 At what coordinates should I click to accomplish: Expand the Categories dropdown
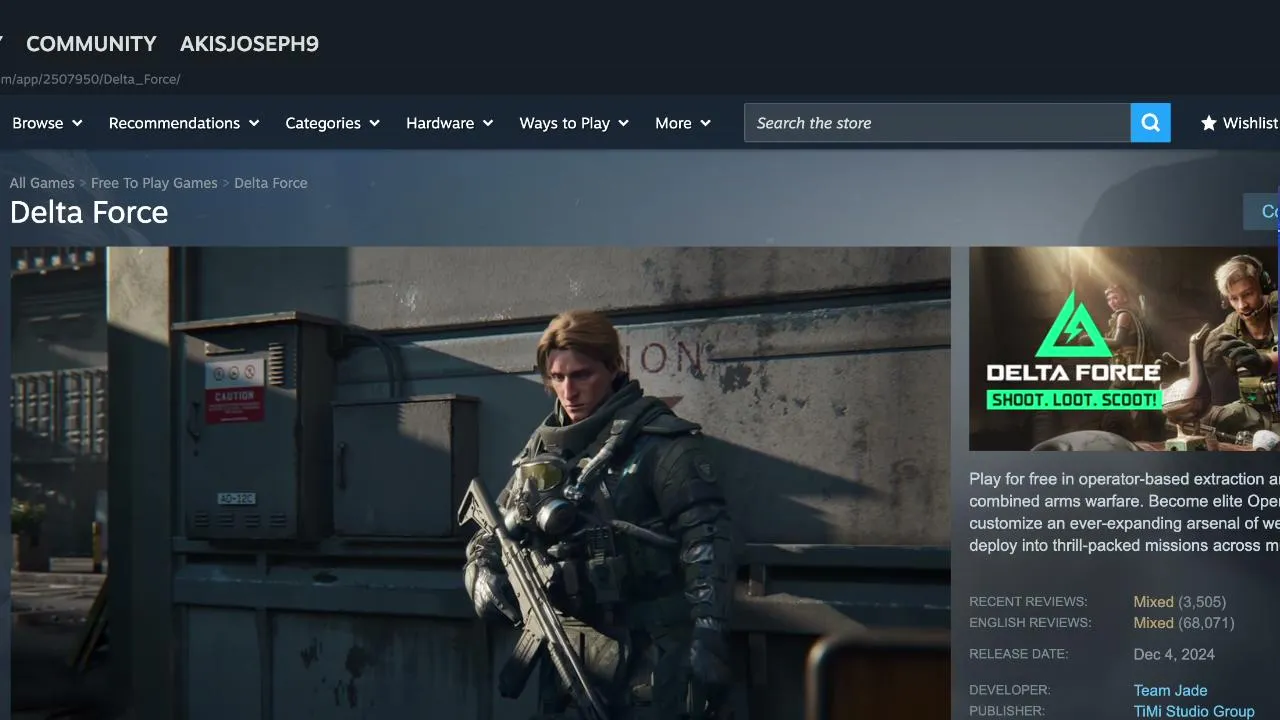point(333,123)
